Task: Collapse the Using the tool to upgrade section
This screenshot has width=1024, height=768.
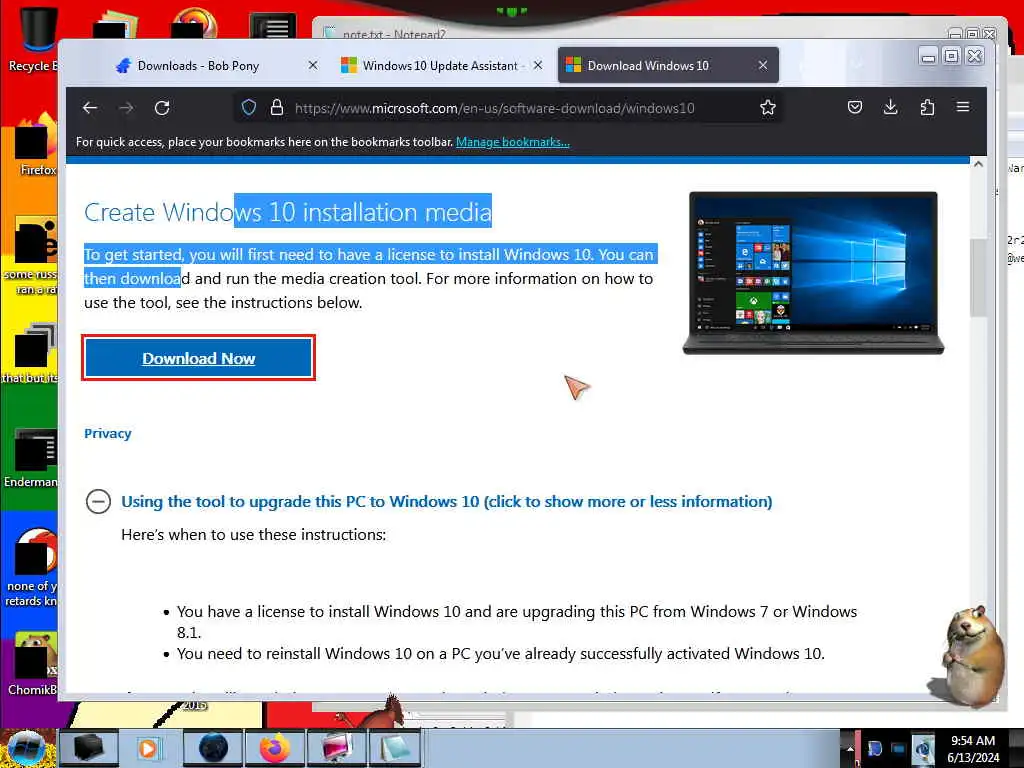Action: coord(98,502)
